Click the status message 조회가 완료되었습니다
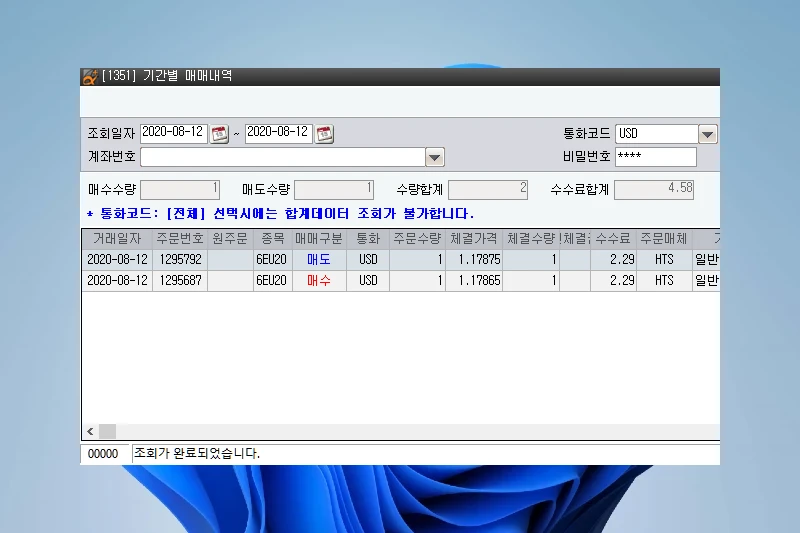The image size is (800, 533). [197, 453]
